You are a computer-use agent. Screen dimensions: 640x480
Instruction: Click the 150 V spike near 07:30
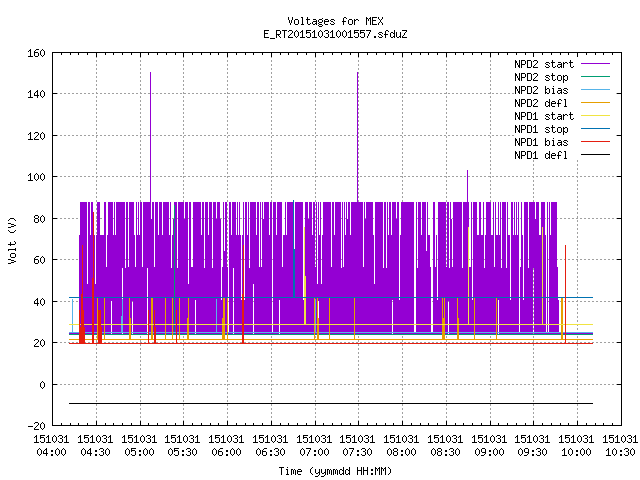[x=358, y=137]
